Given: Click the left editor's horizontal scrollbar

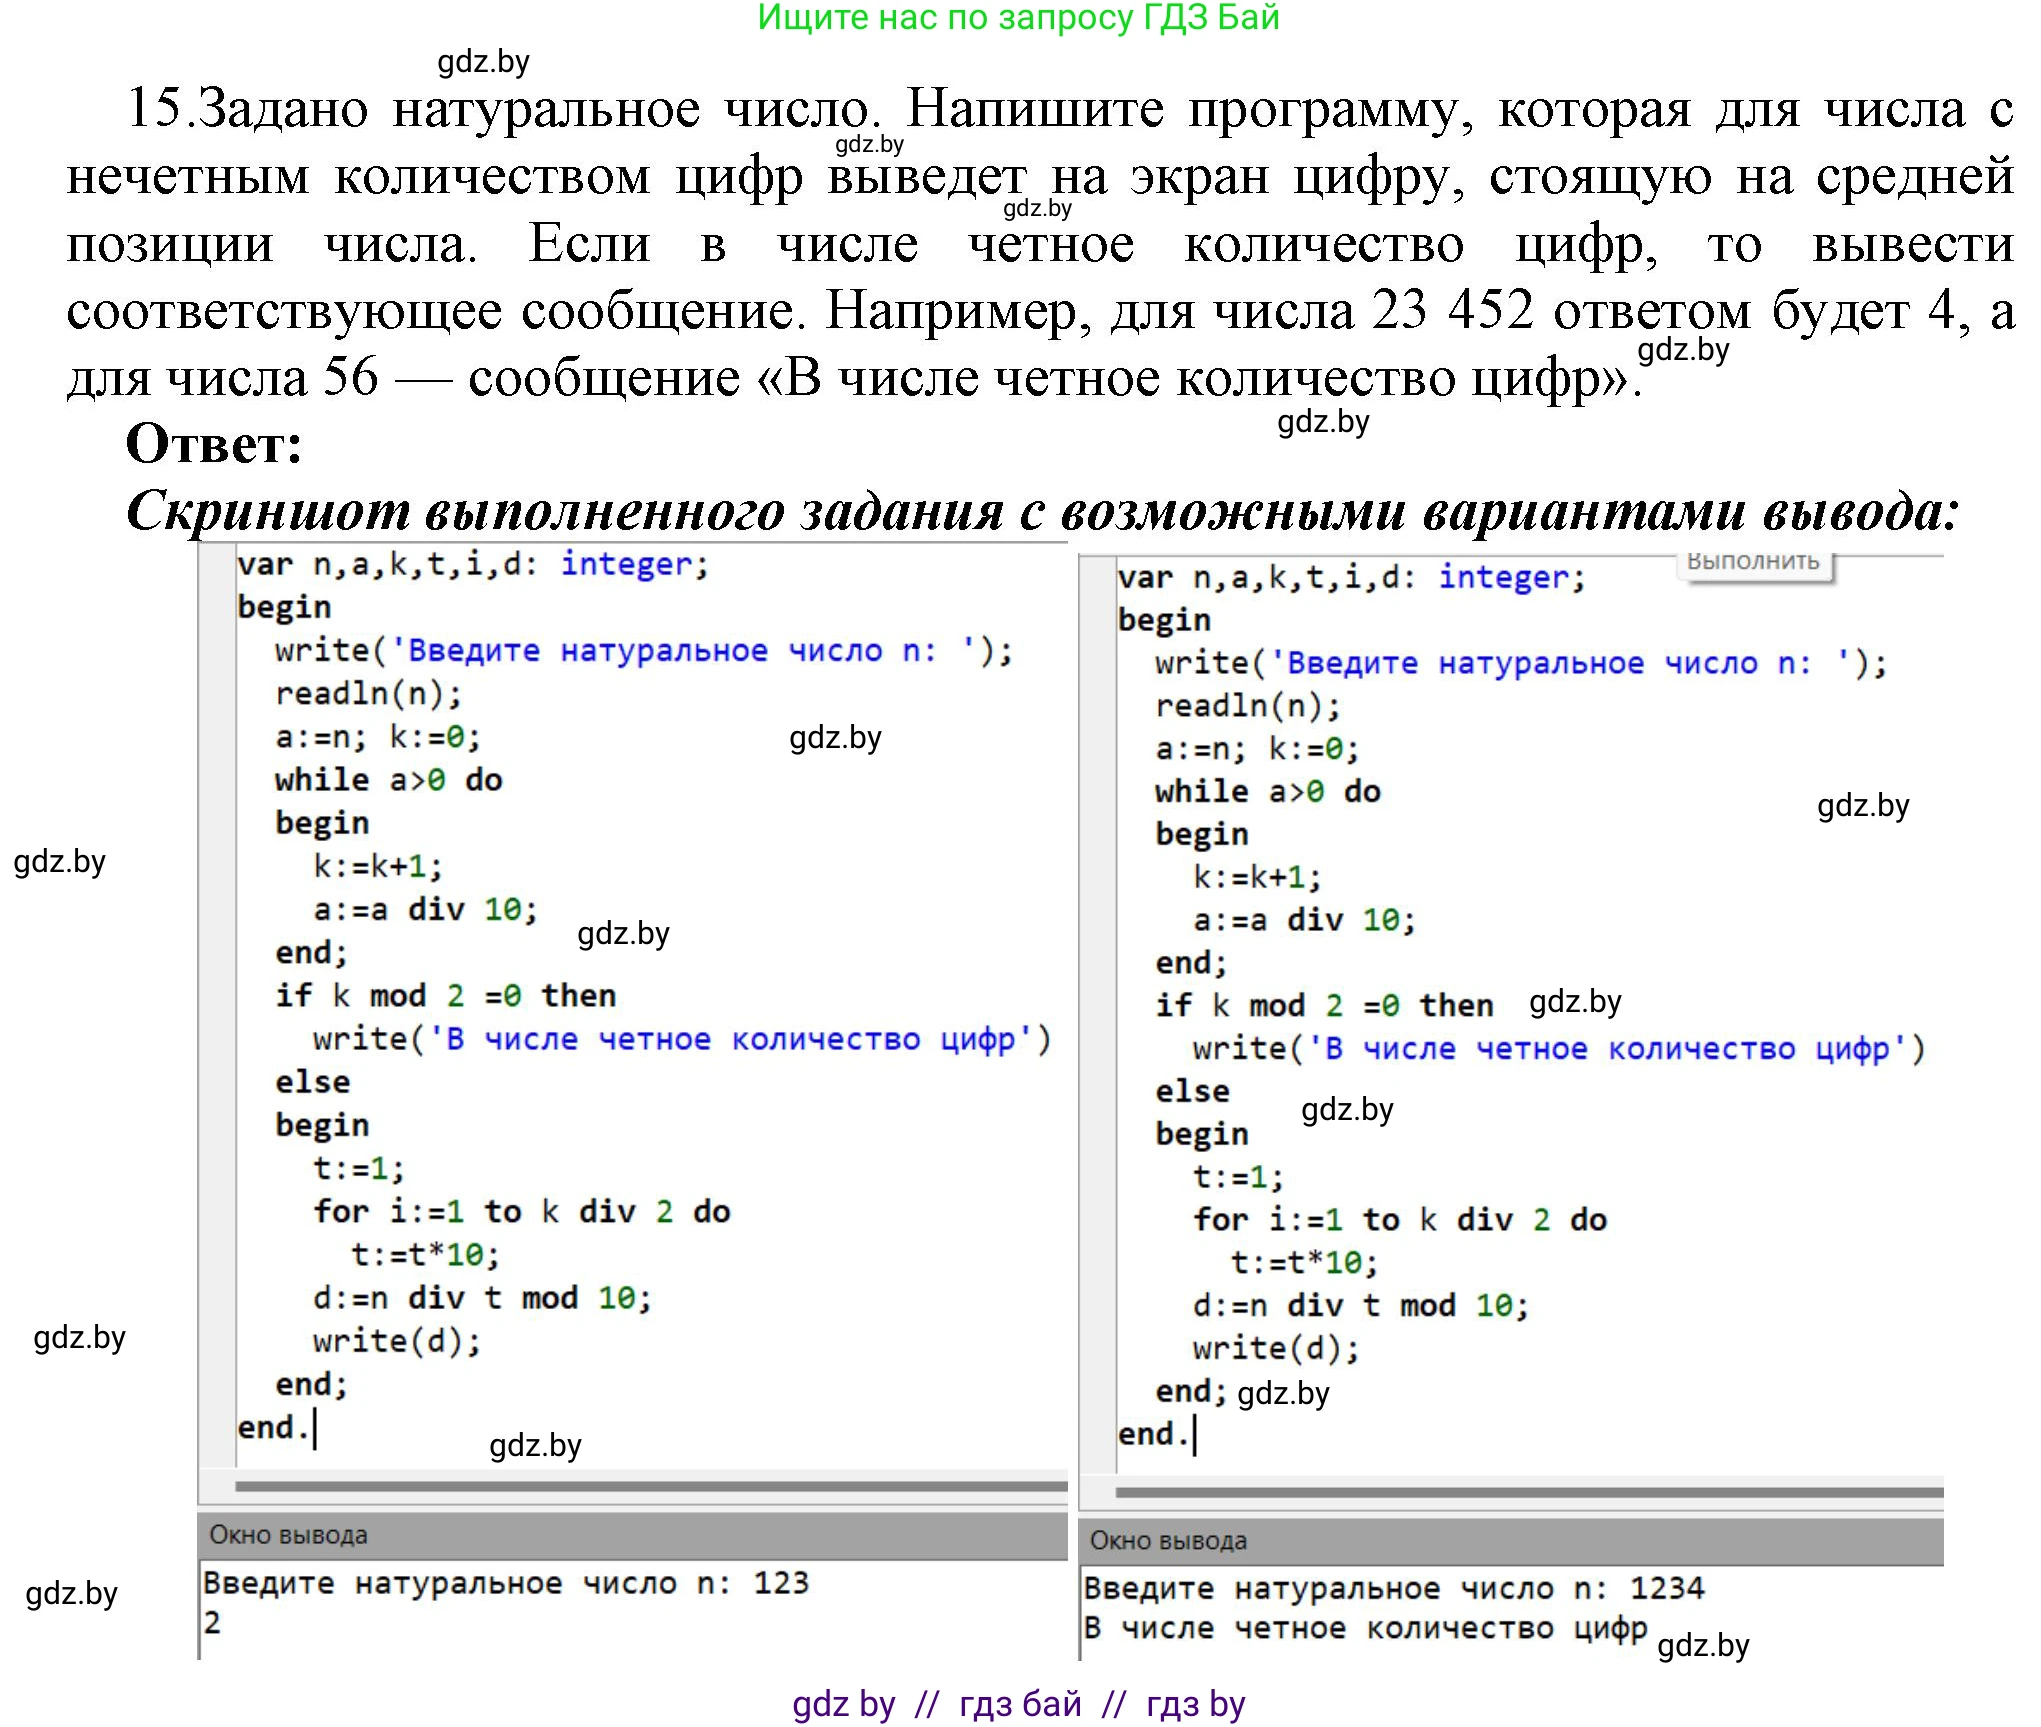Looking at the screenshot, I should [650, 1486].
